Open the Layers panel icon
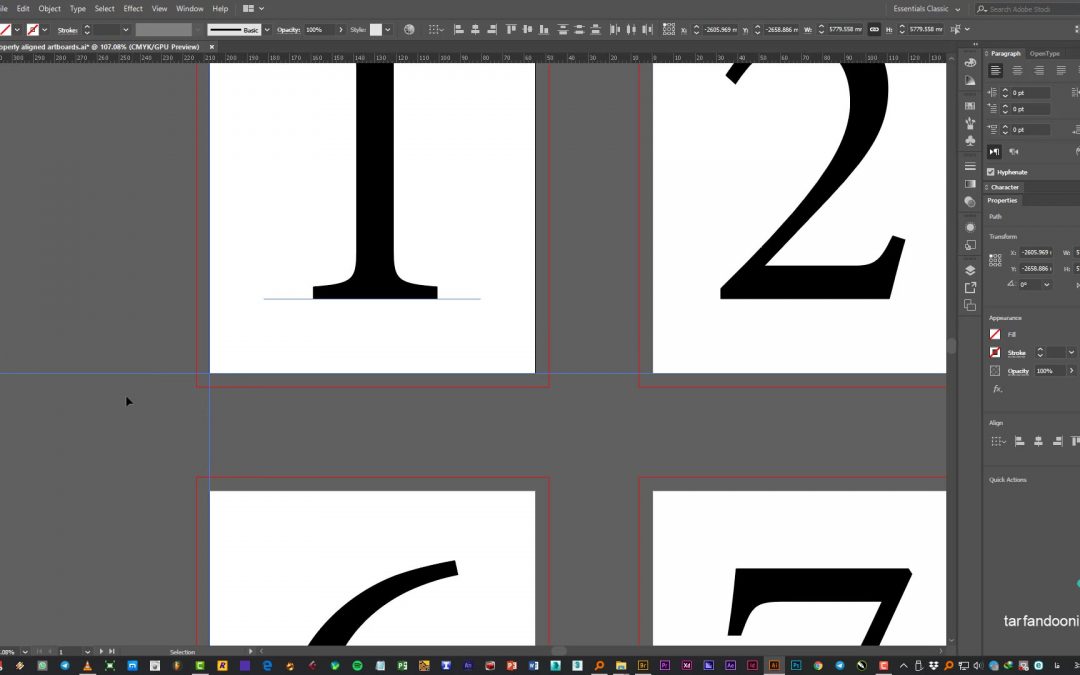 point(970,270)
